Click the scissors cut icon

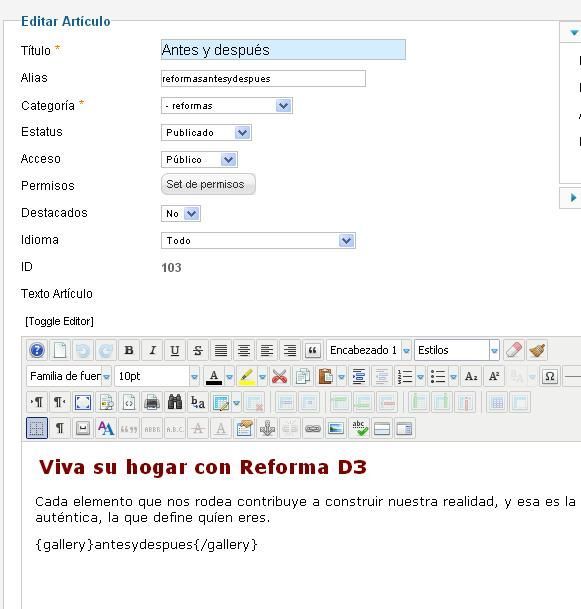[x=279, y=376]
